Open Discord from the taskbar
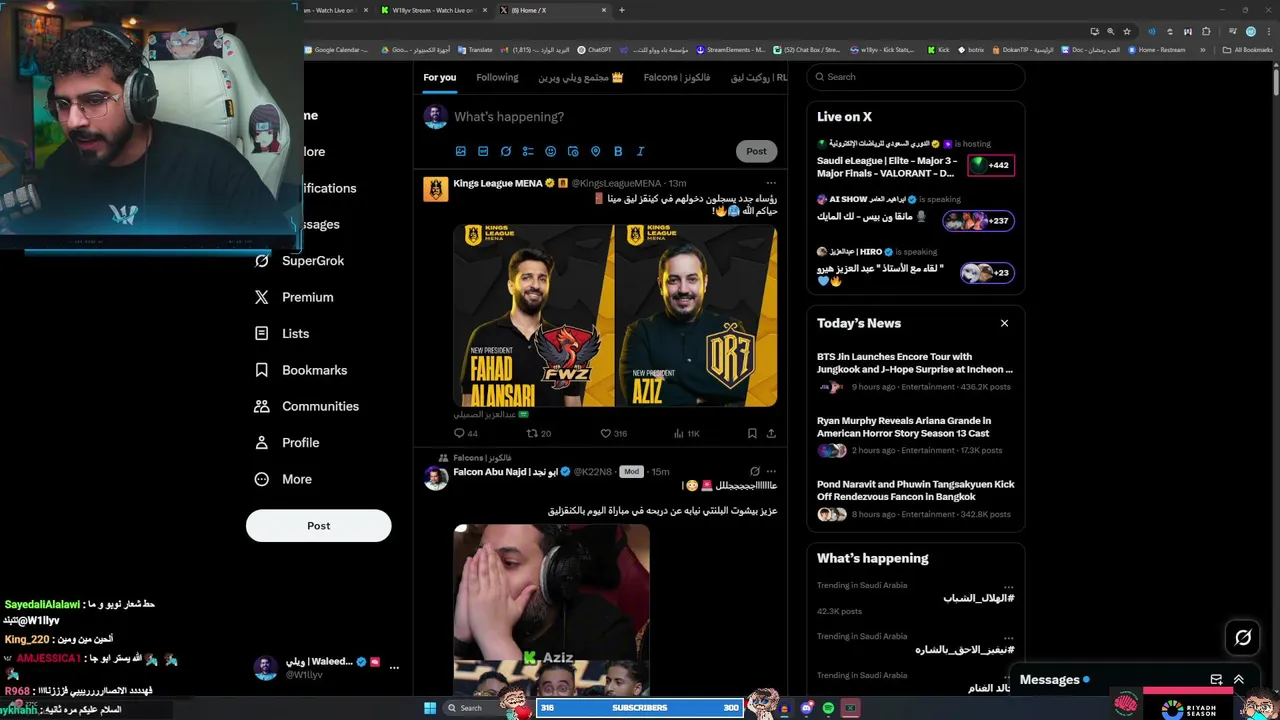 tap(807, 708)
